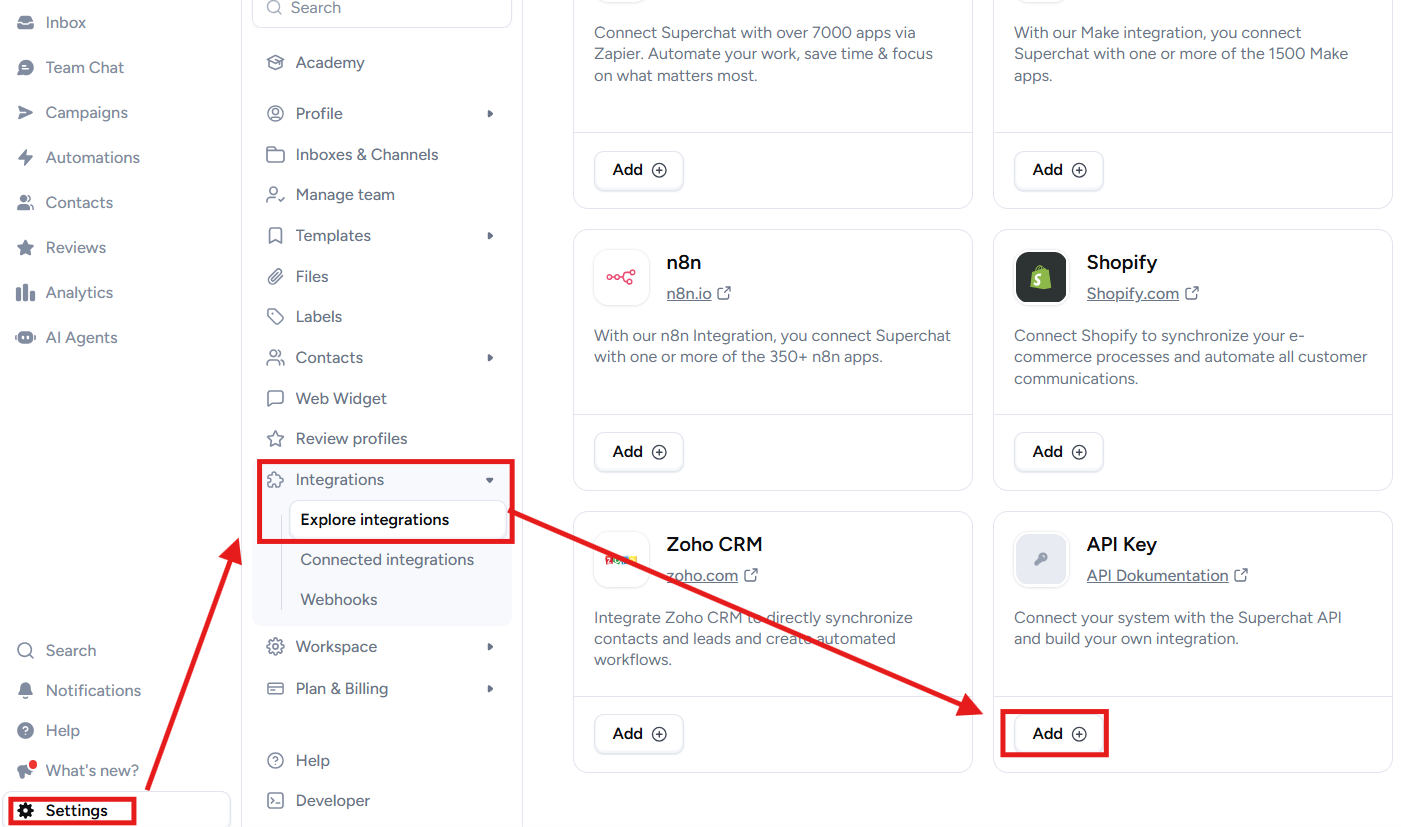The image size is (1401, 827).
Task: Click the Reviews star icon
Action: 25,248
